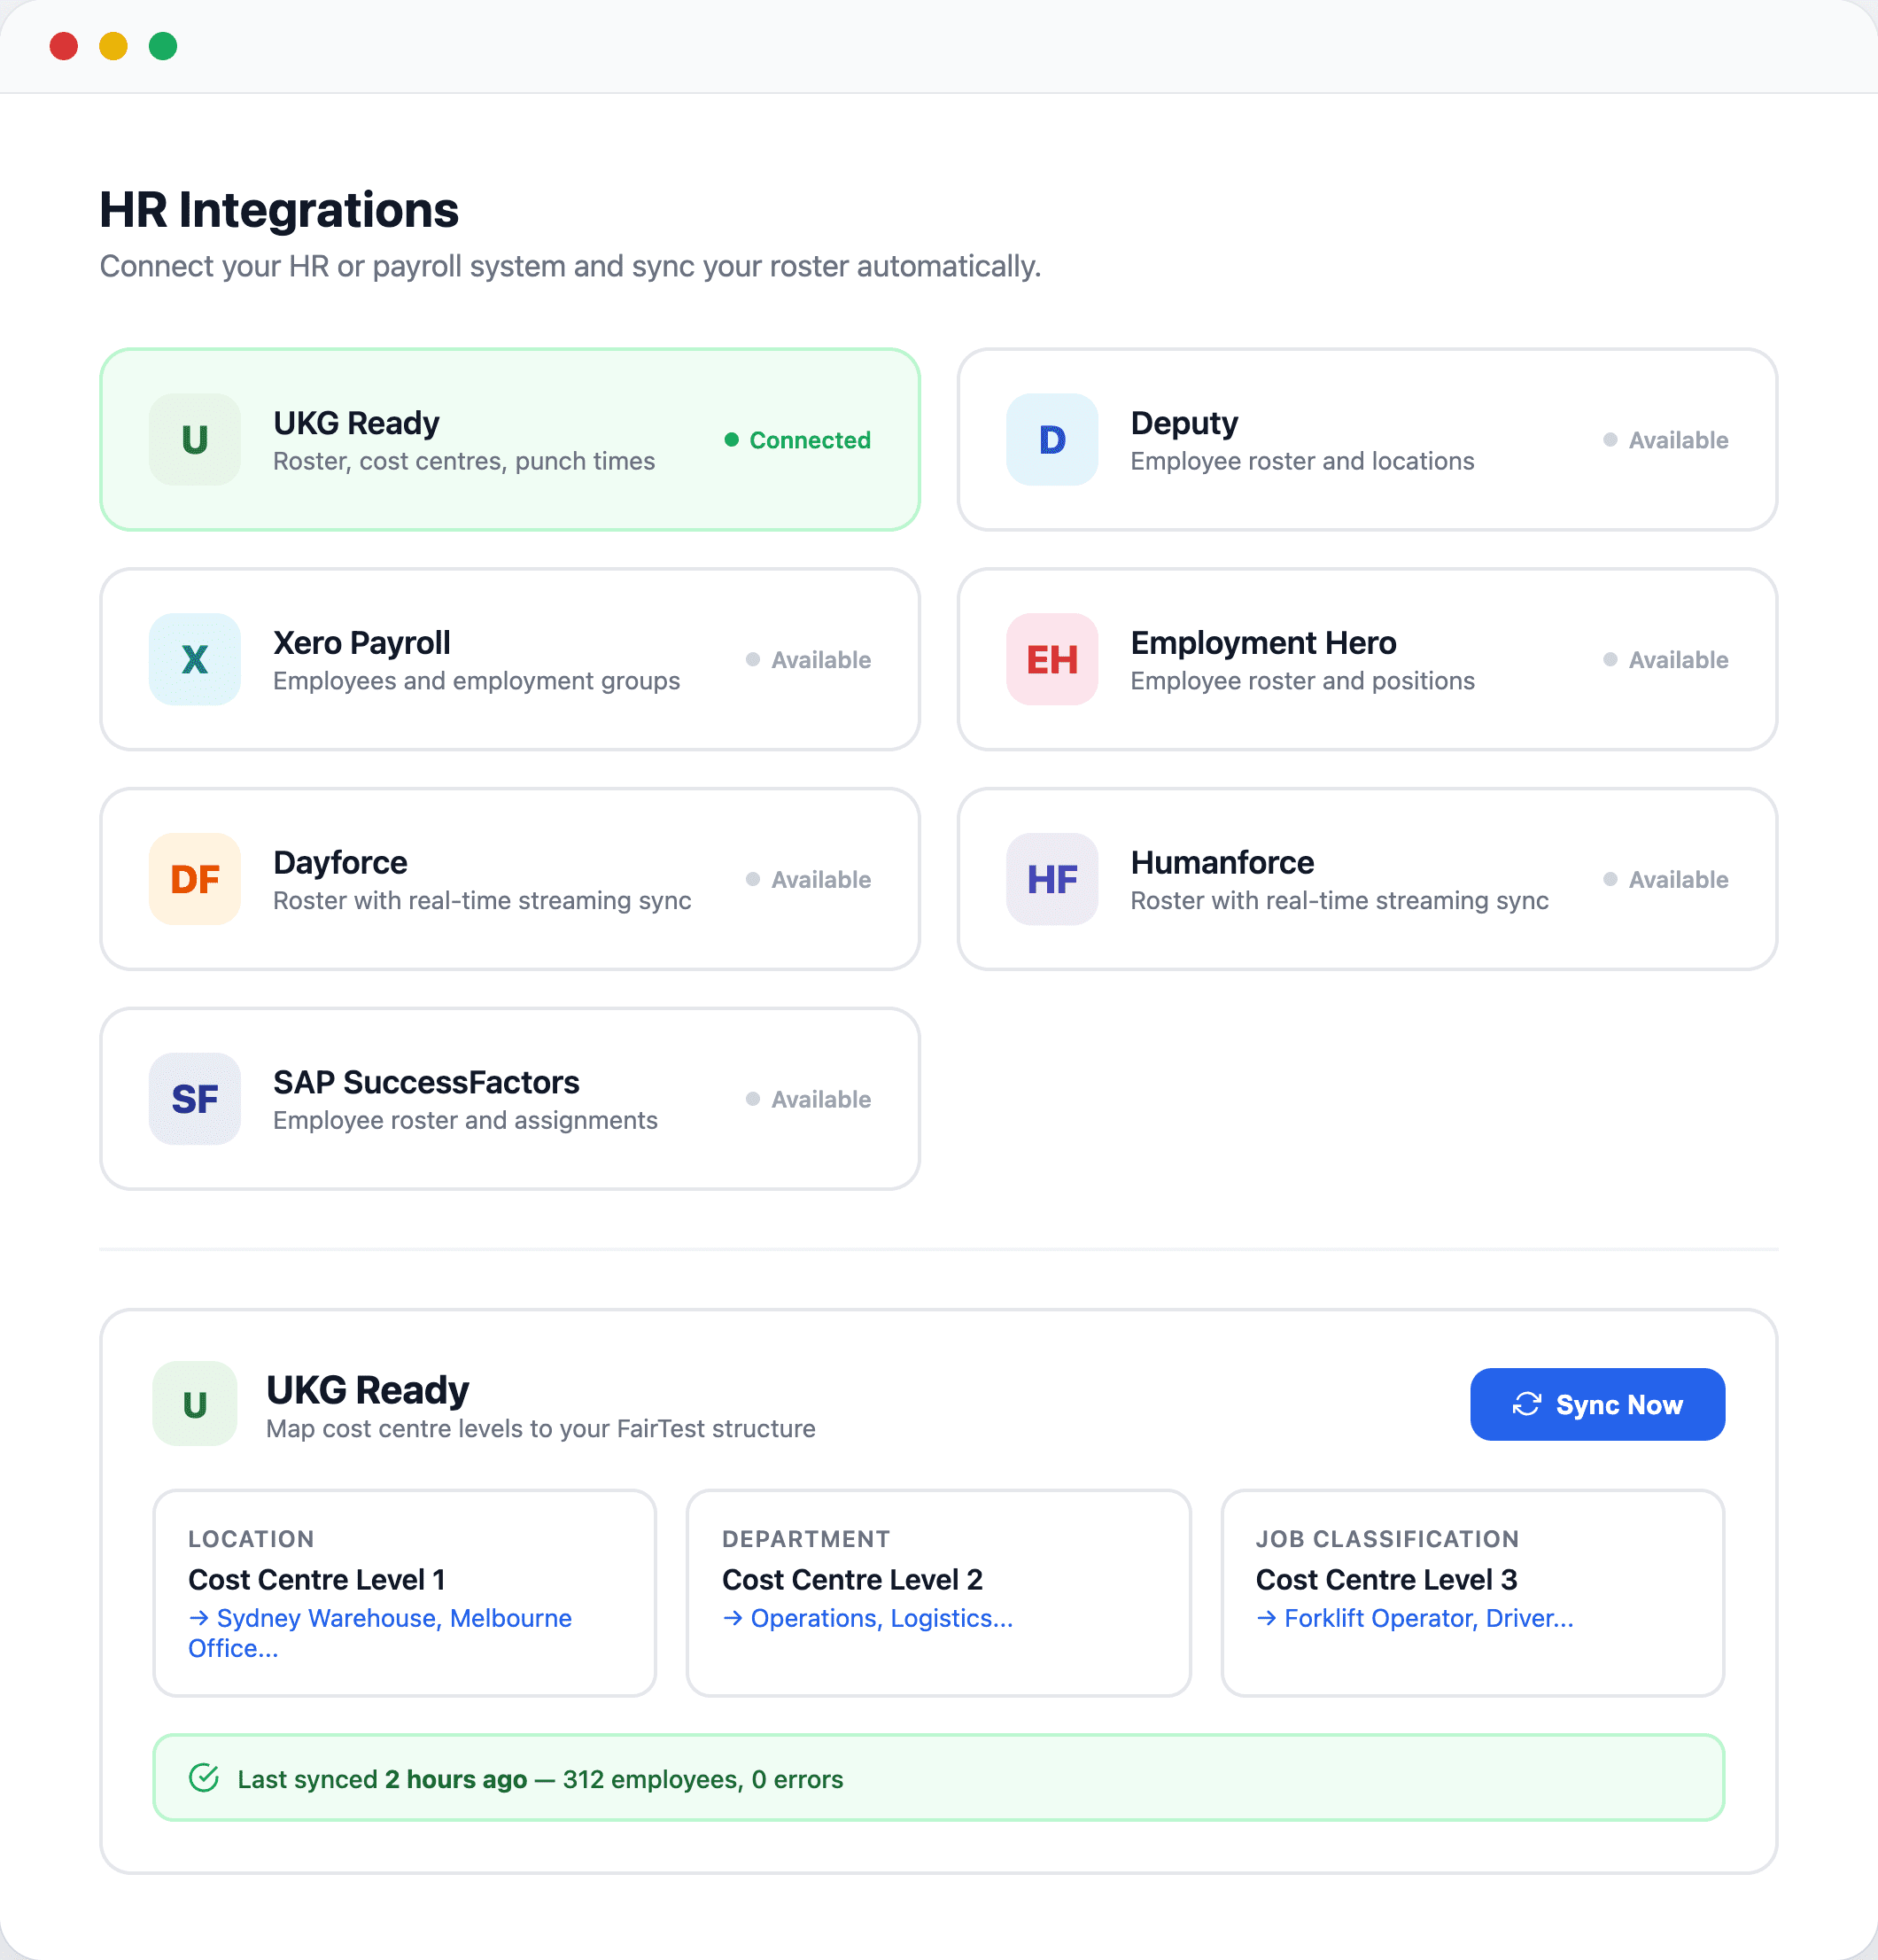The image size is (1878, 1960).
Task: Click the green check icon beside Last synced
Action: pos(204,1778)
